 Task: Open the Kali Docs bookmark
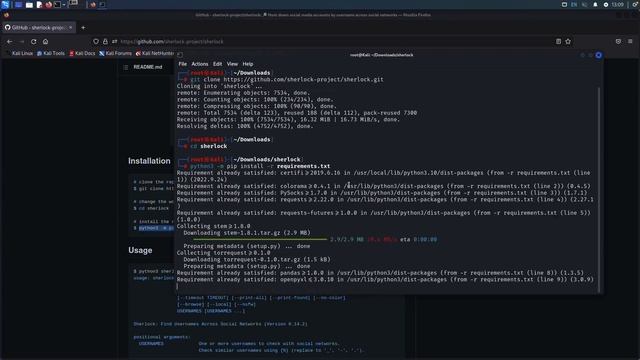pos(82,53)
